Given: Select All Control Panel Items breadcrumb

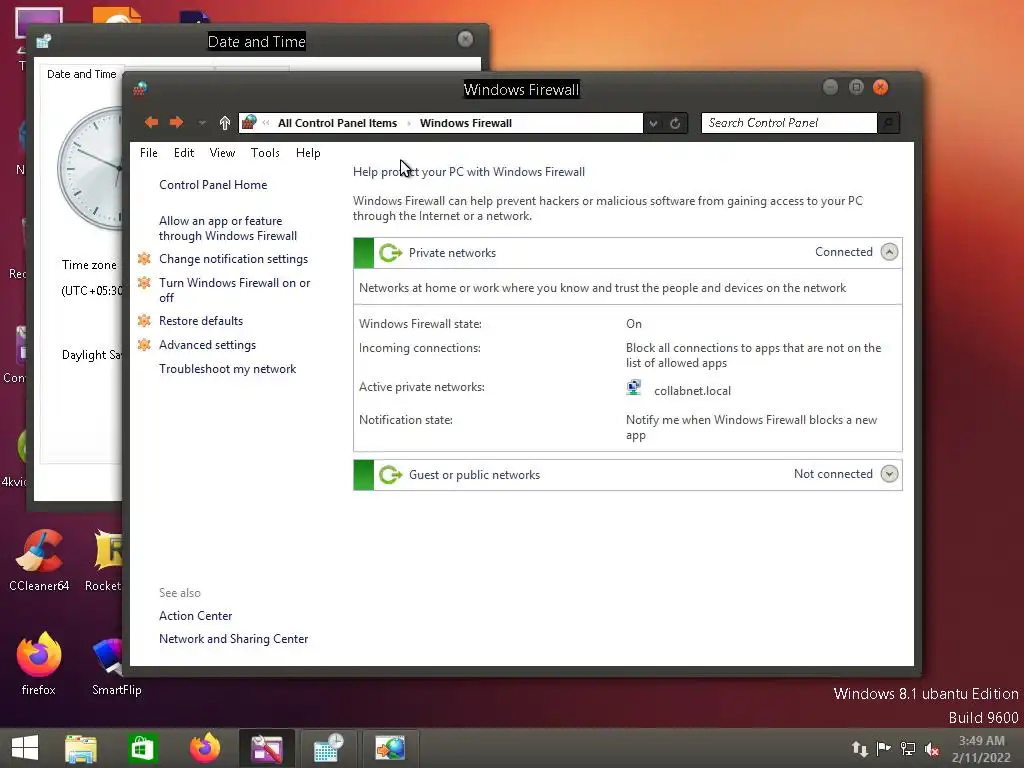Looking at the screenshot, I should click(x=337, y=123).
